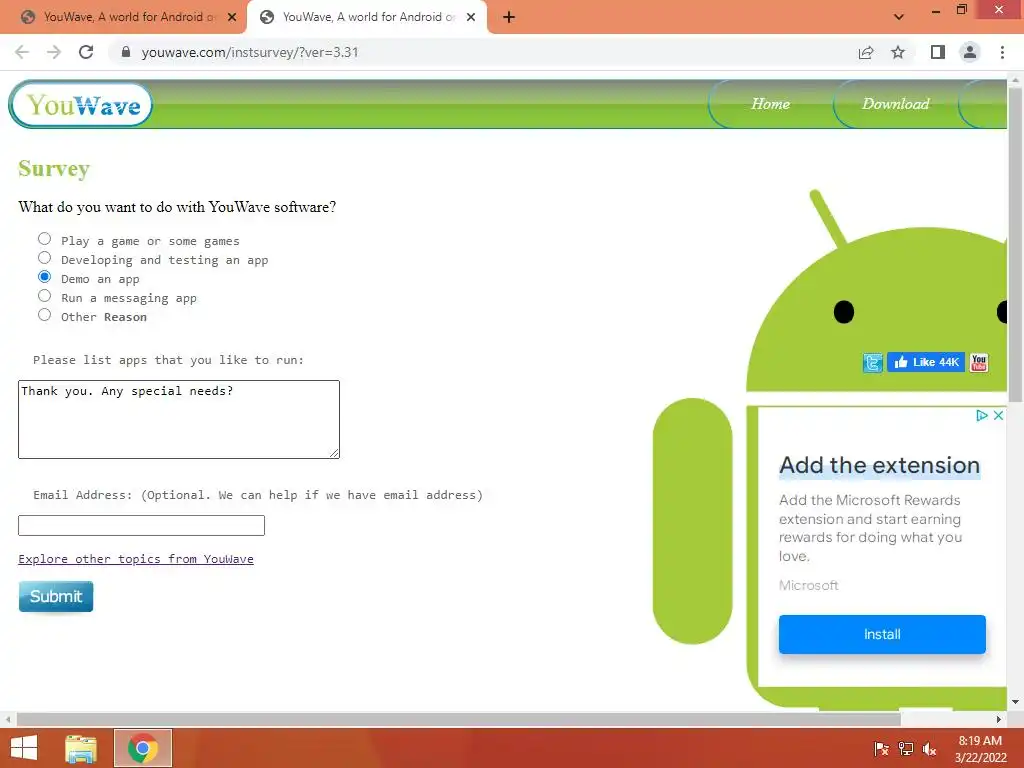Click in the apps list text area
The height and width of the screenshot is (768, 1024).
(x=179, y=419)
